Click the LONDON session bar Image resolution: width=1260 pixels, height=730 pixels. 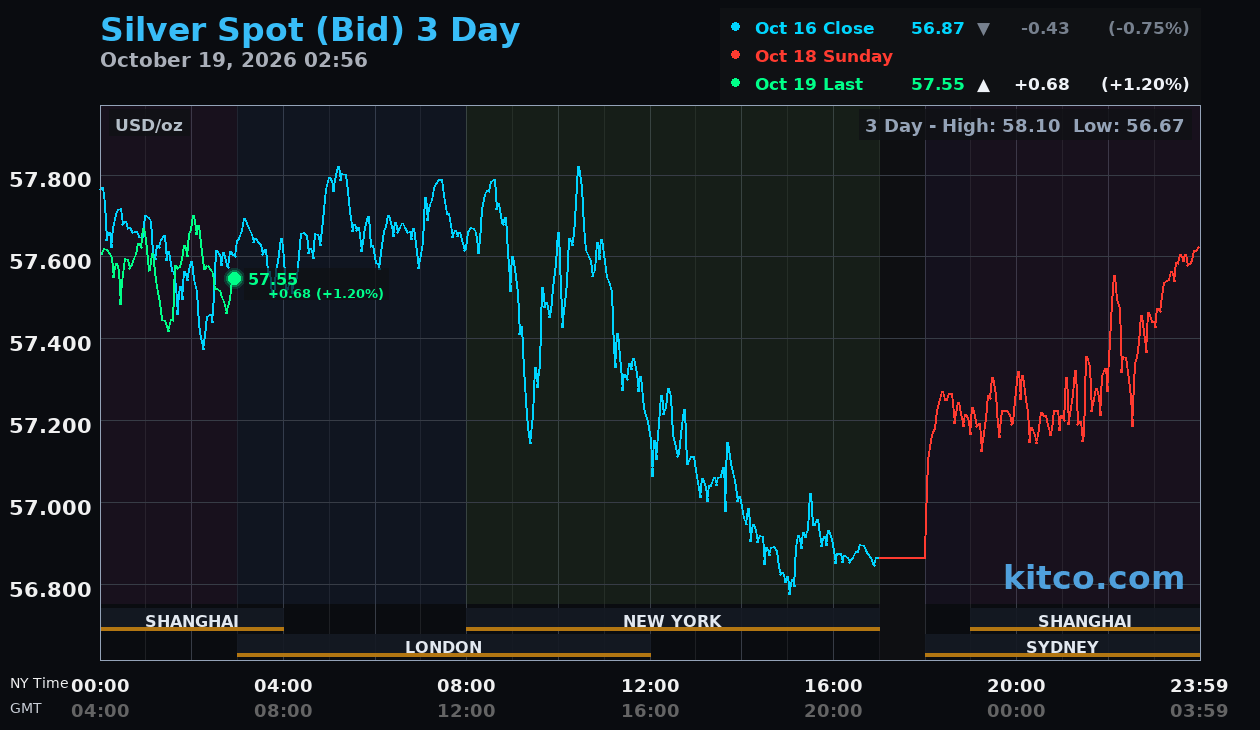(444, 646)
